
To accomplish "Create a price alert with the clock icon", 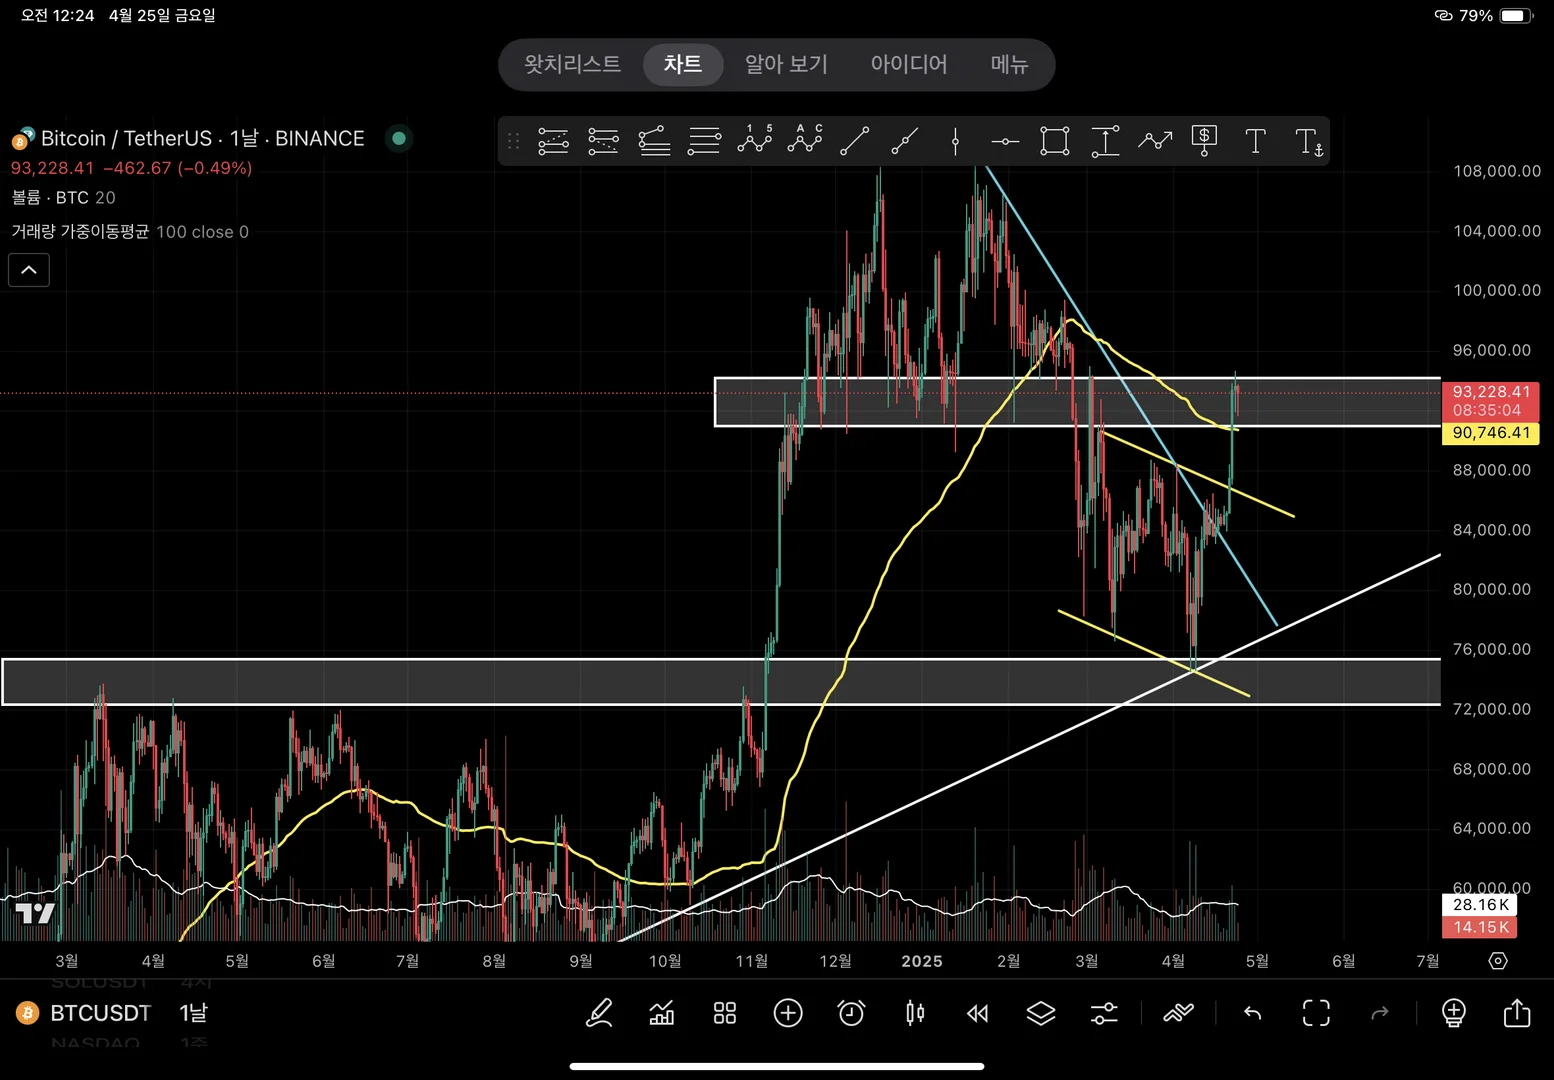I will point(851,1013).
